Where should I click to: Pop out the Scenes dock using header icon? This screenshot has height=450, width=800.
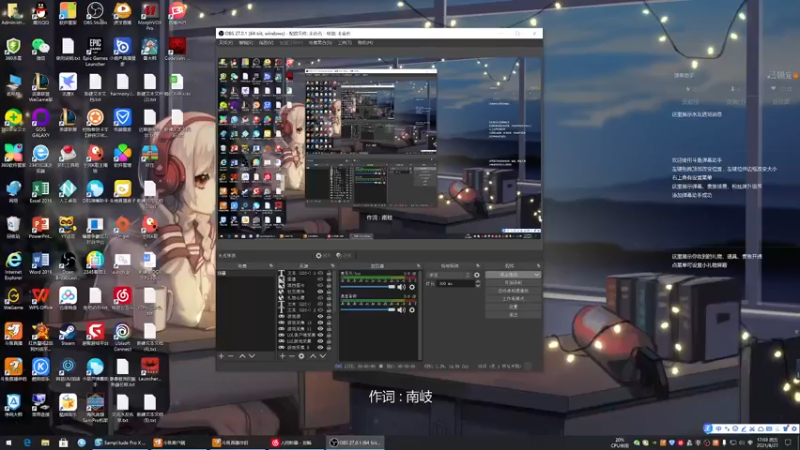[x=271, y=266]
